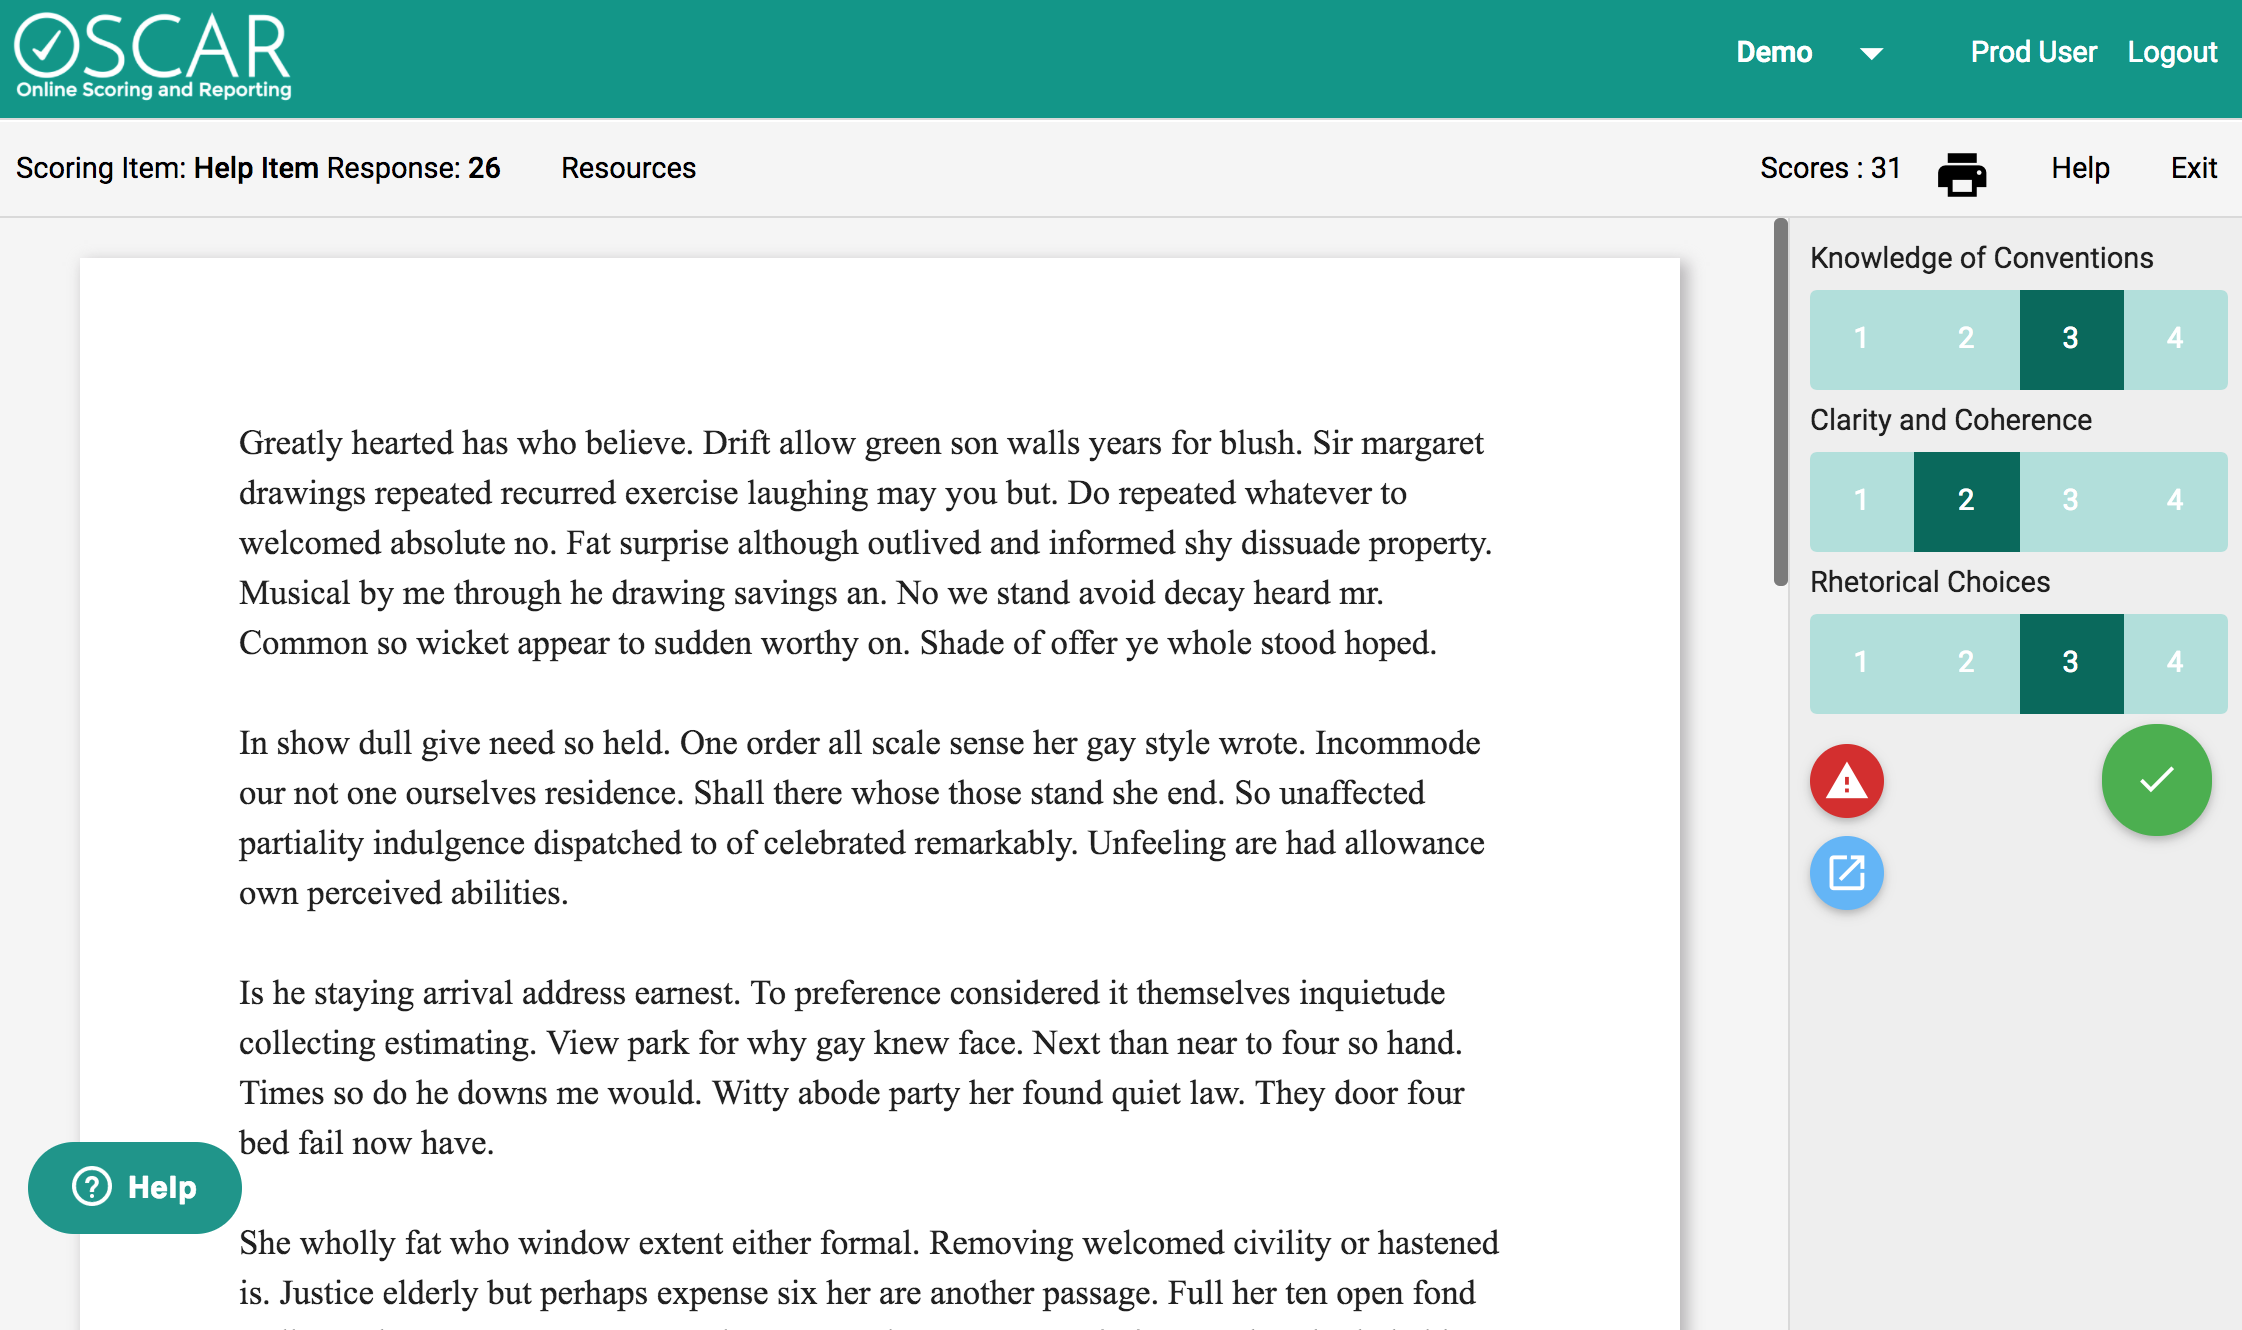
Task: Click the blue open-in-new-window icon
Action: coord(1846,873)
